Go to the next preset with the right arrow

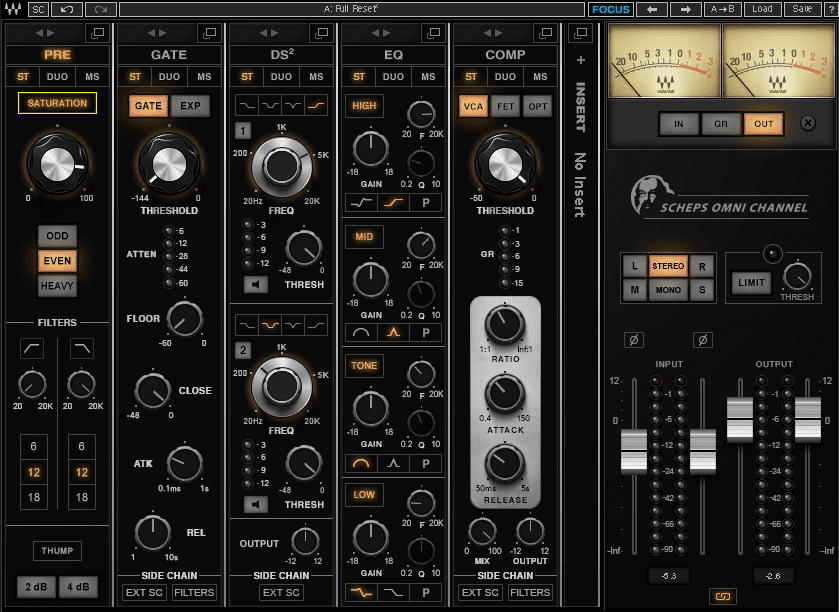pos(685,9)
